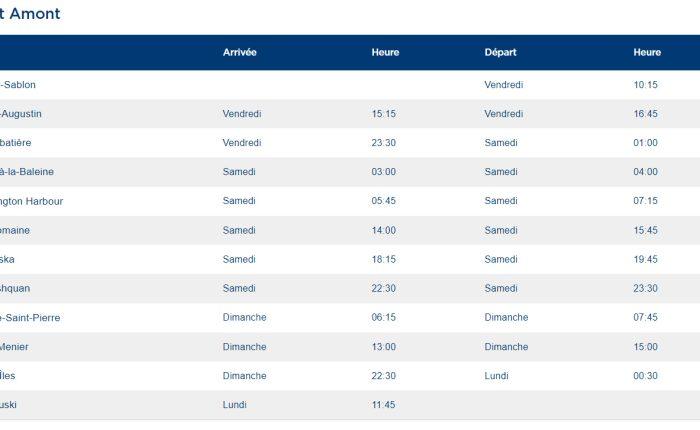Open the Saint-Pierre port link

tap(30, 317)
